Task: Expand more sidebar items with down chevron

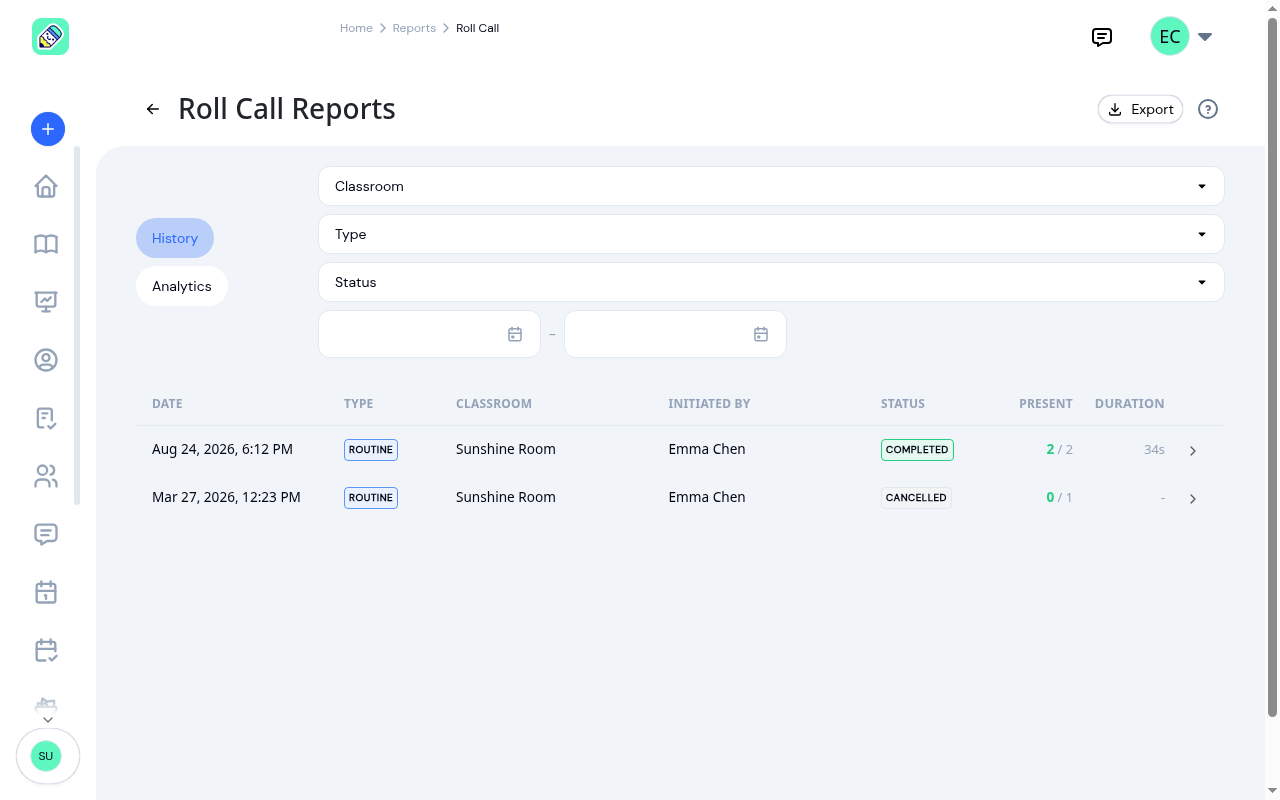Action: pos(47,720)
